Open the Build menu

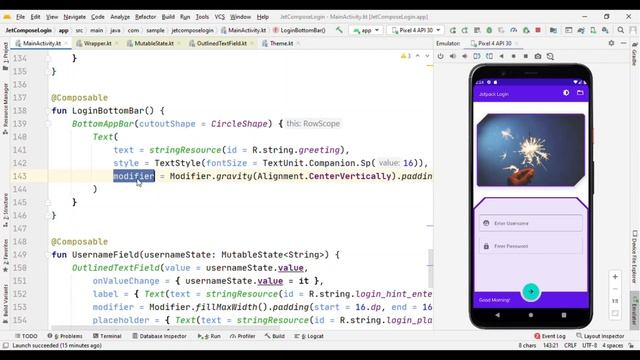168,17
